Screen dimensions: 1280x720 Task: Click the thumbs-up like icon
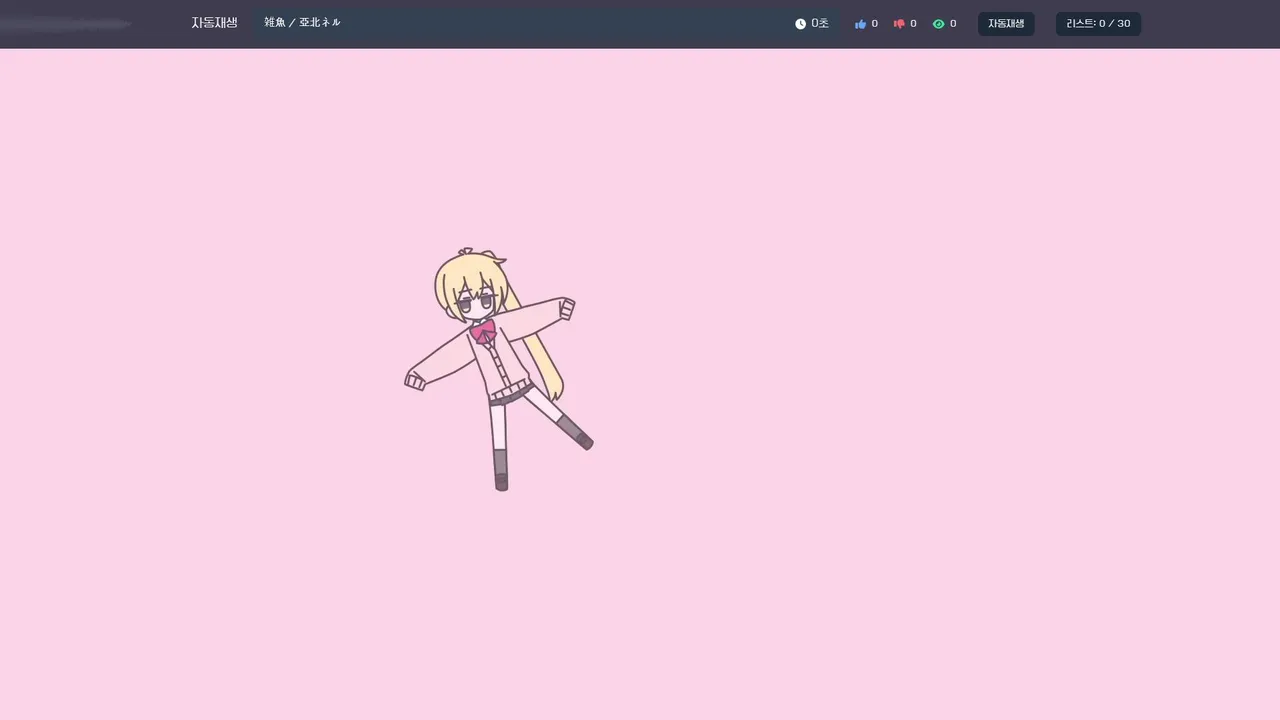860,24
